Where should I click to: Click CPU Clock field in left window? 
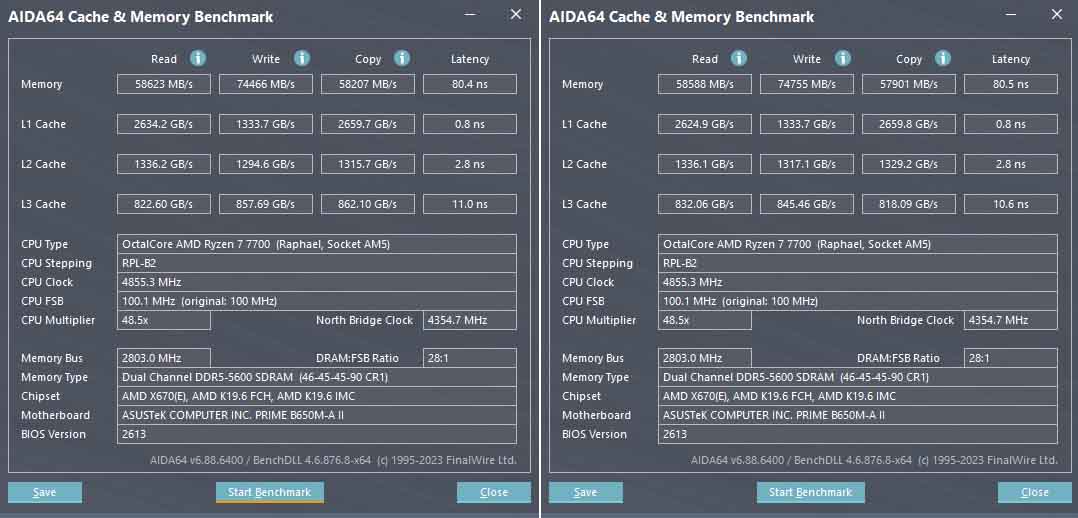pos(317,282)
